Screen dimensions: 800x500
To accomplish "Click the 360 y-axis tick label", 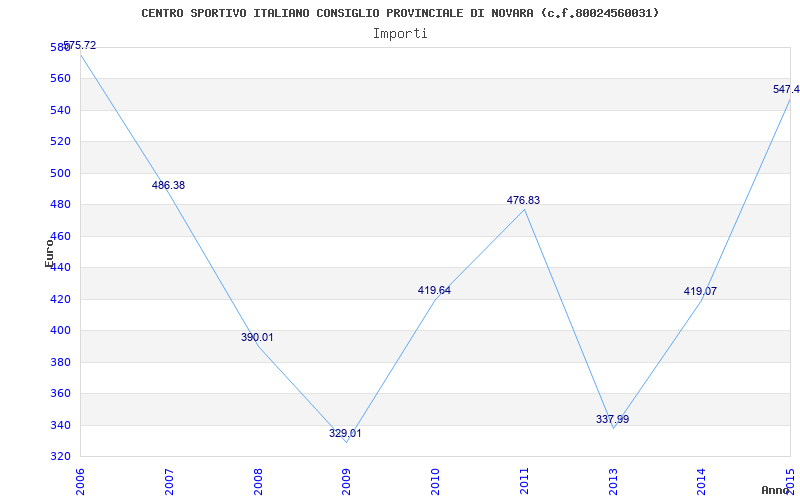I will pyautogui.click(x=59, y=394).
